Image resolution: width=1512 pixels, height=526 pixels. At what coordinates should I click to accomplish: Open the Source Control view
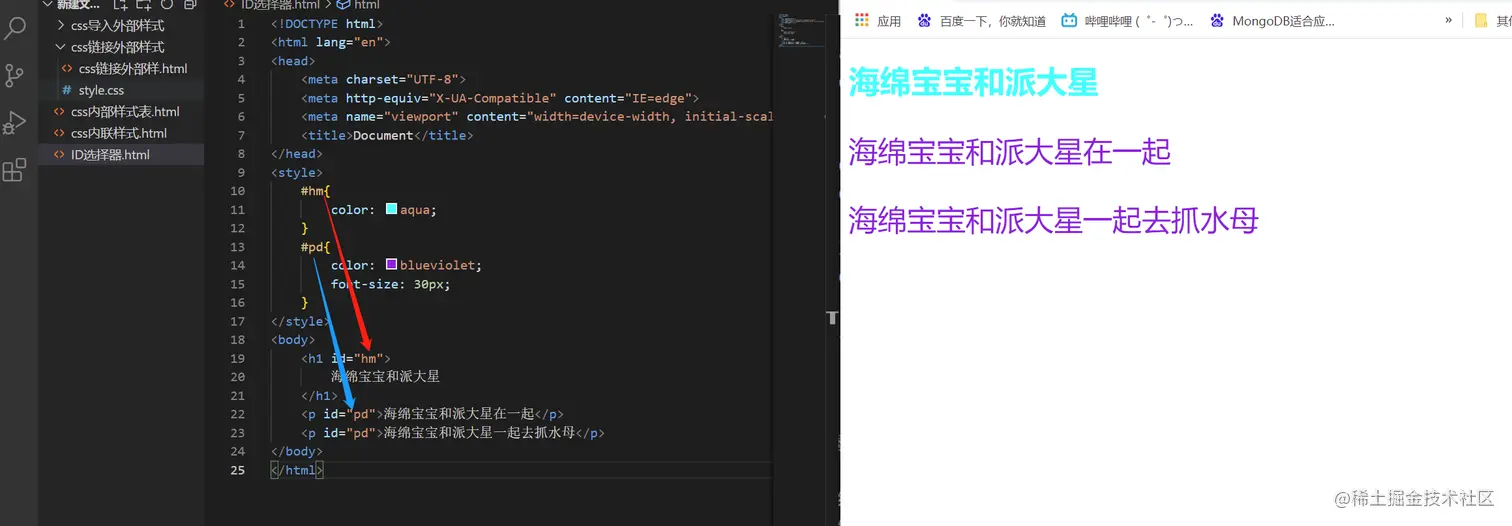pos(15,75)
